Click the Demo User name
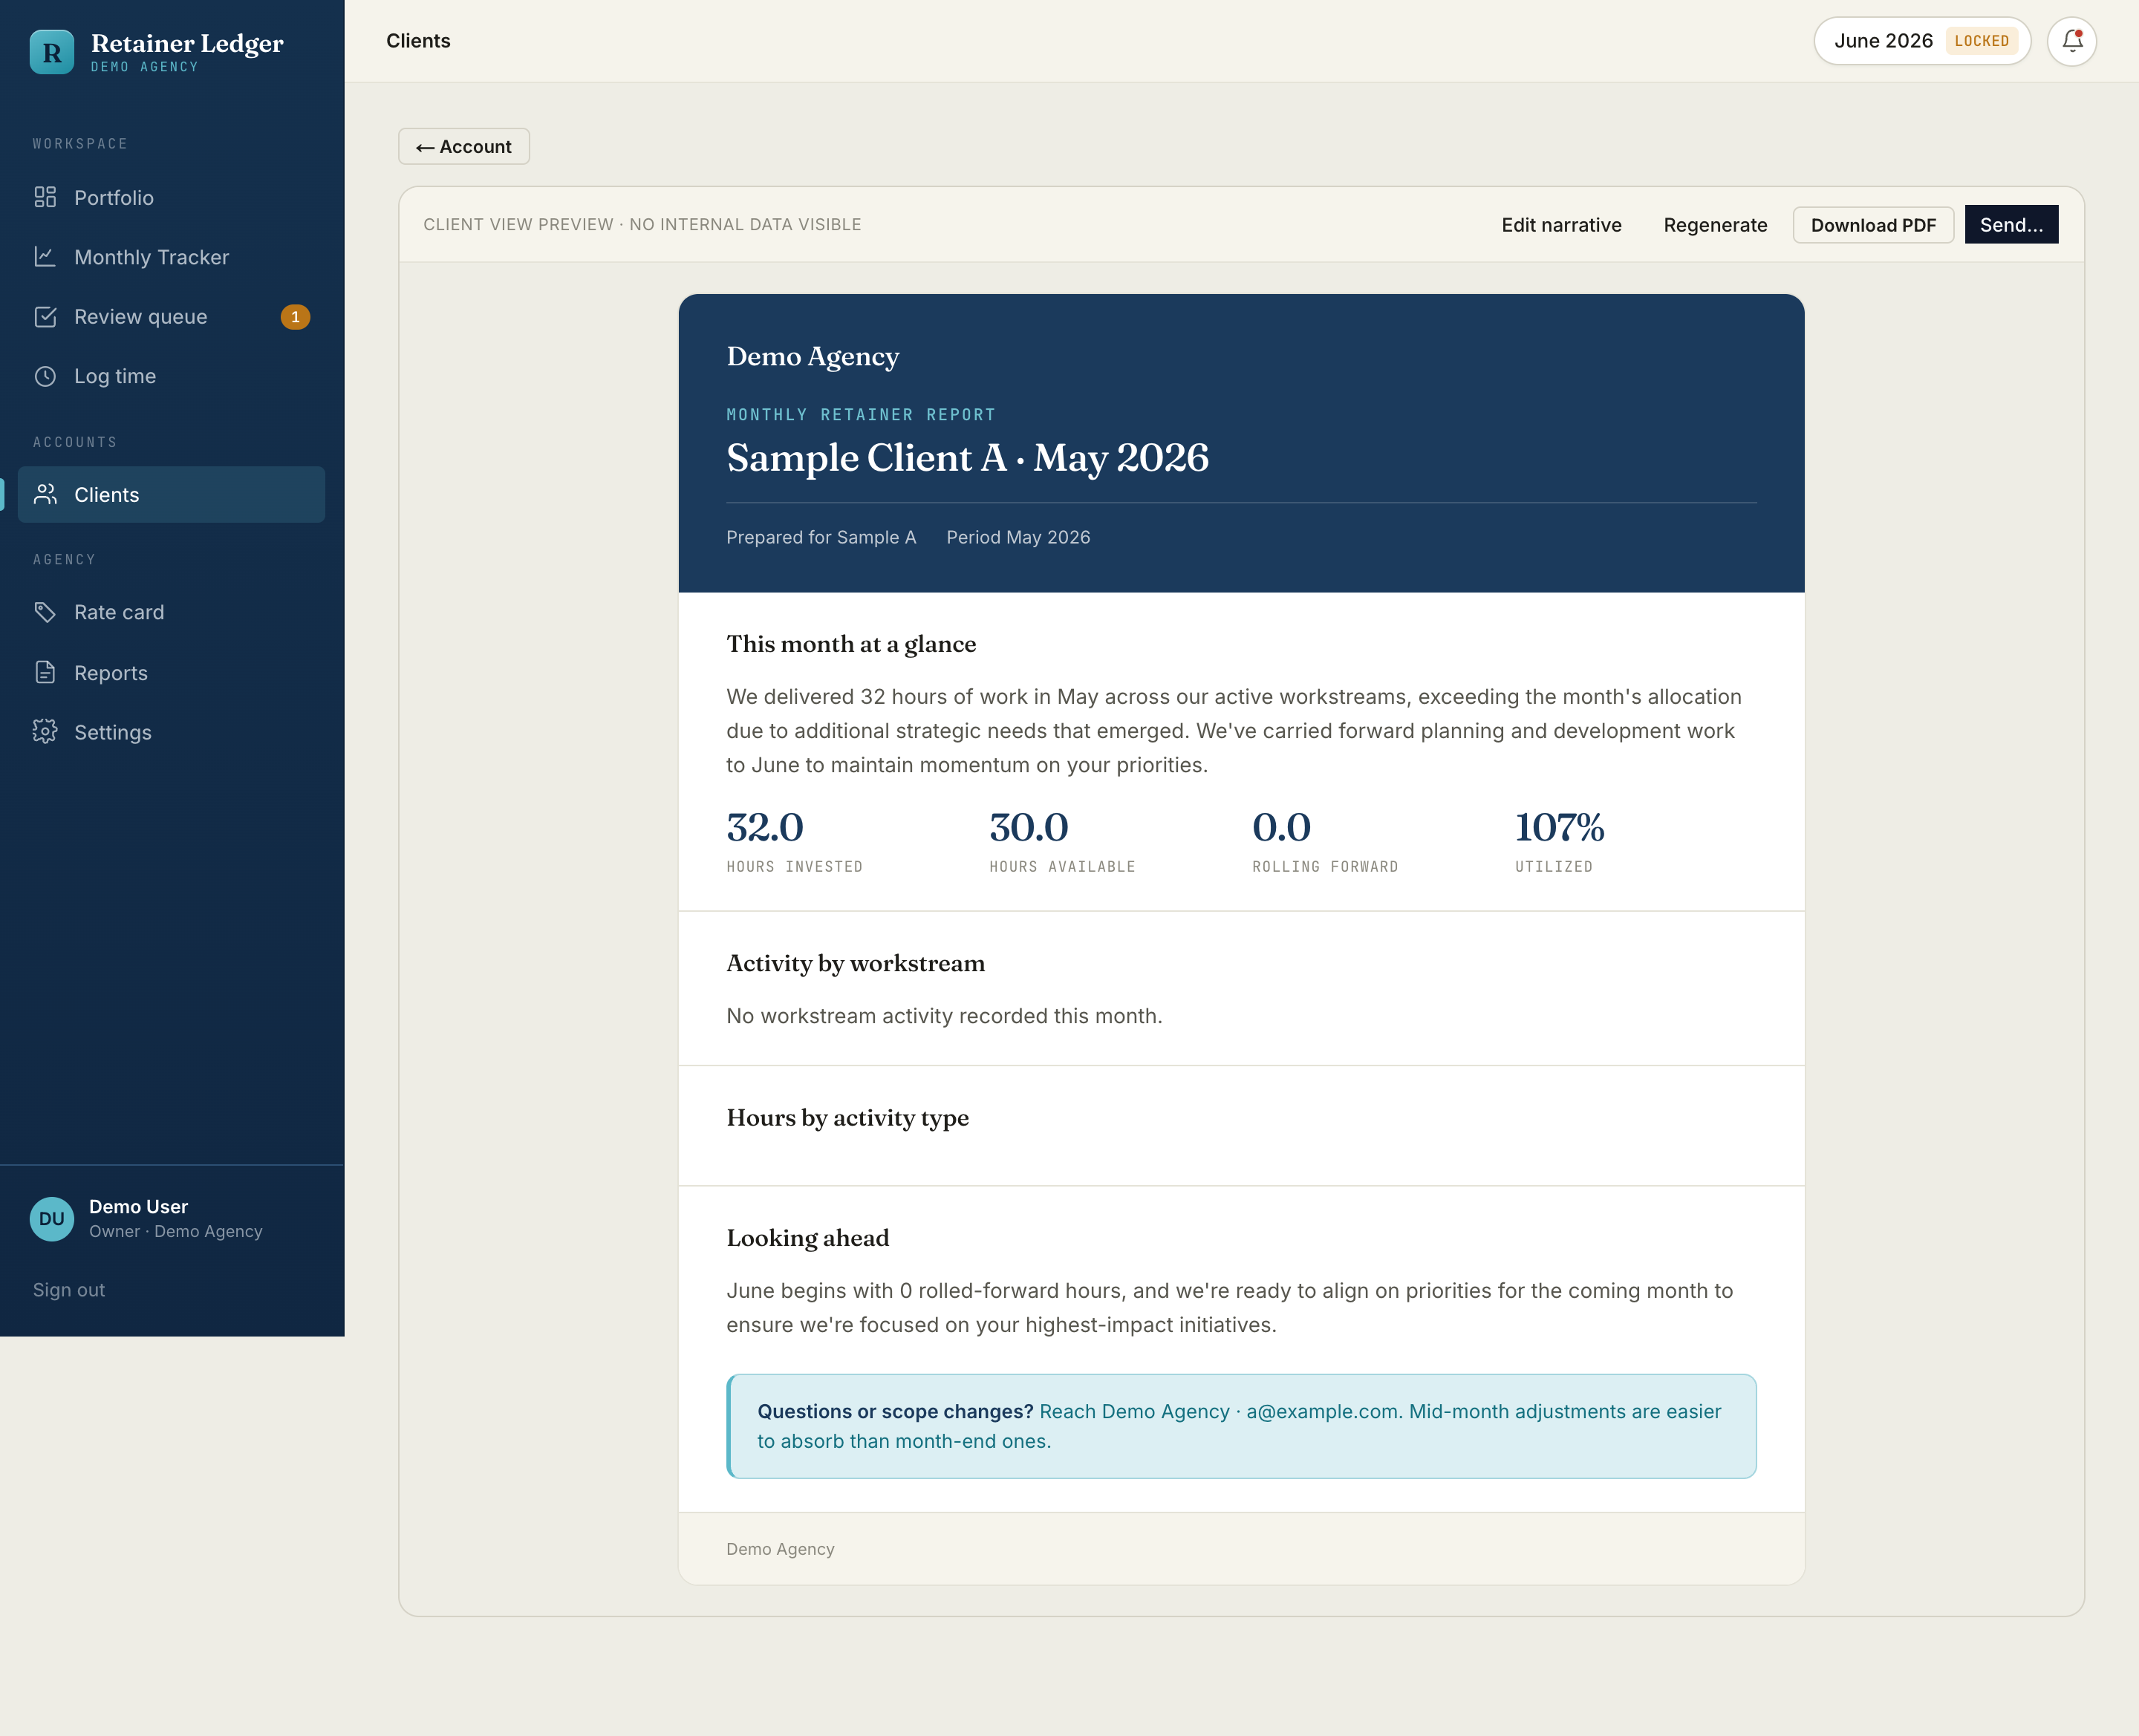 138,1206
